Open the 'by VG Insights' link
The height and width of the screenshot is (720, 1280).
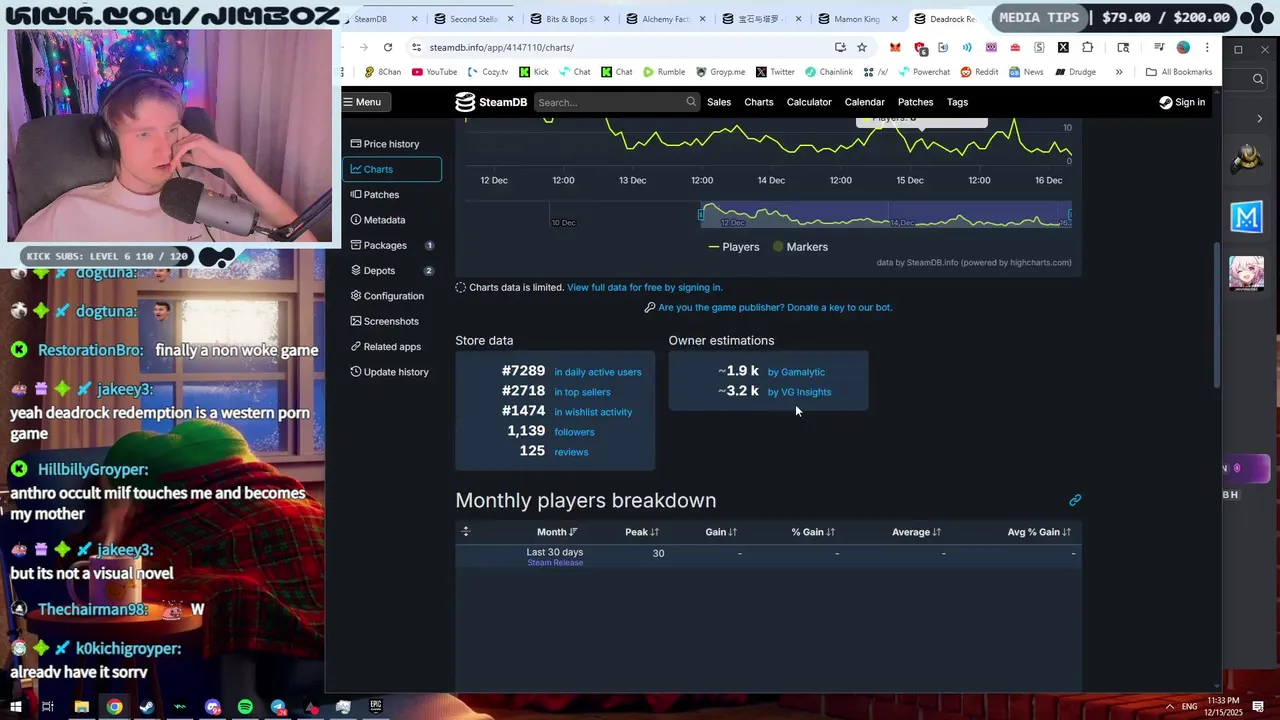(799, 392)
